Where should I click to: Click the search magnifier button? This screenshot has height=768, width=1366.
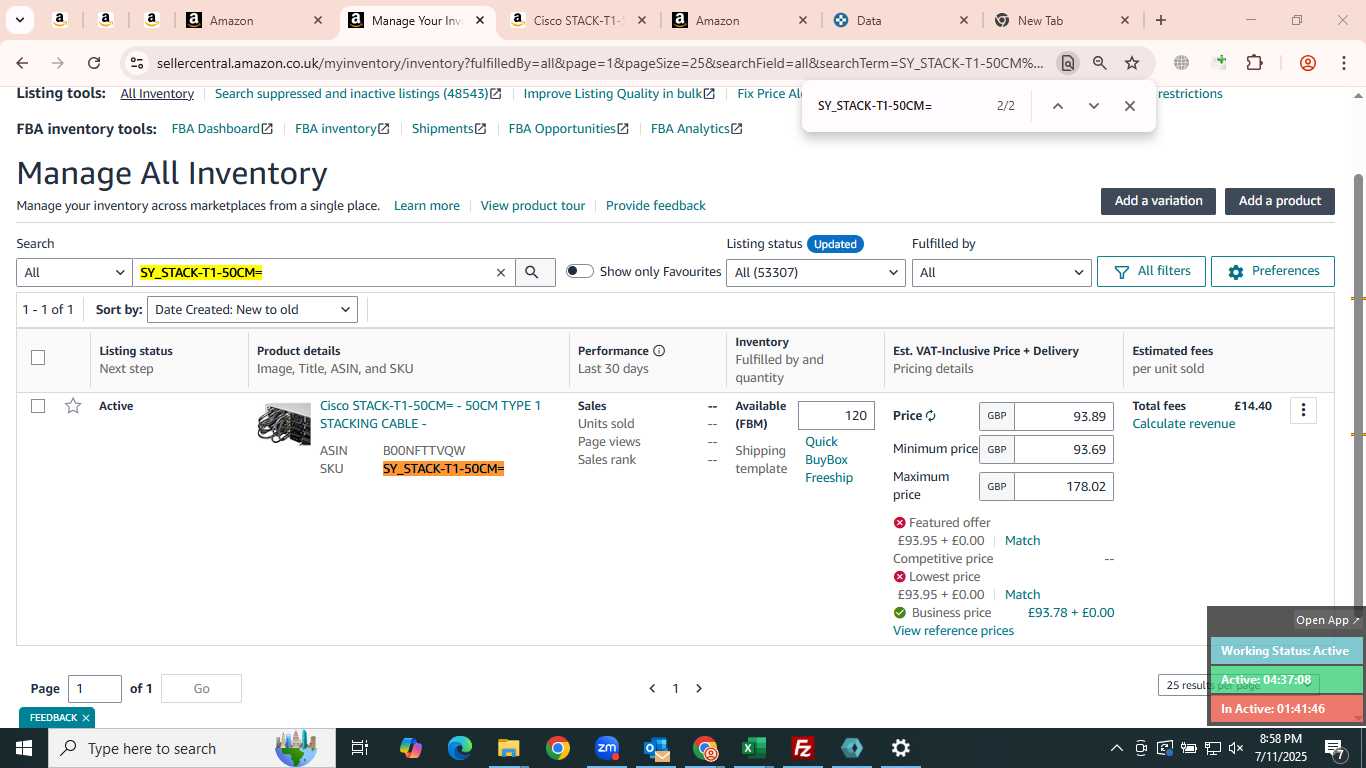point(534,272)
